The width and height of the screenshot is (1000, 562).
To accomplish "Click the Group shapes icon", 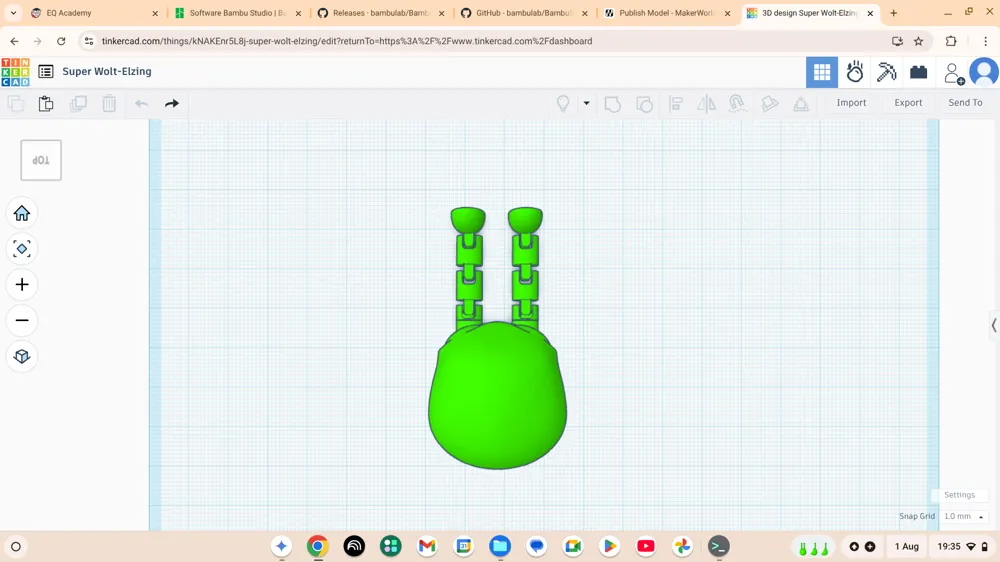I will click(612, 103).
